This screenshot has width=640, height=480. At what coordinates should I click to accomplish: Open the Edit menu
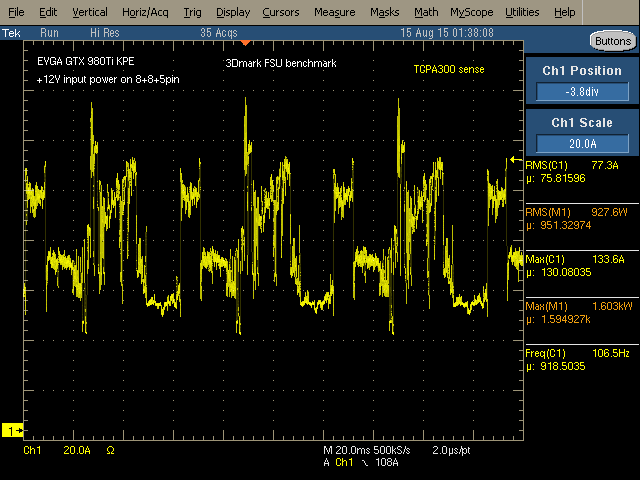pos(48,13)
